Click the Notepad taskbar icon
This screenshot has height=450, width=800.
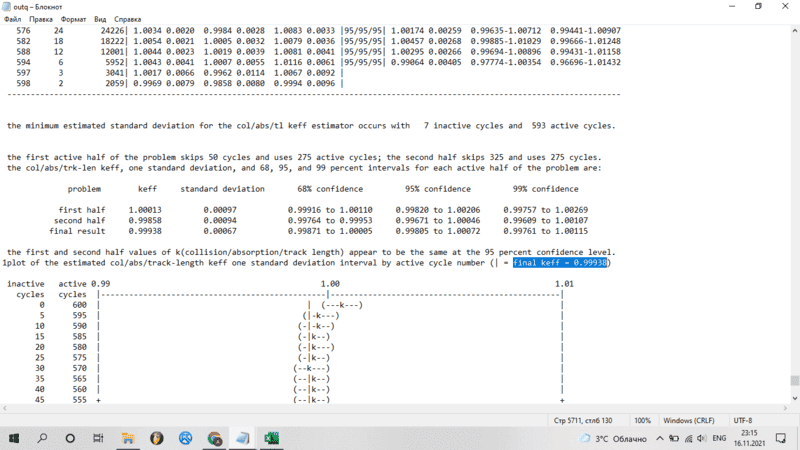(243, 438)
